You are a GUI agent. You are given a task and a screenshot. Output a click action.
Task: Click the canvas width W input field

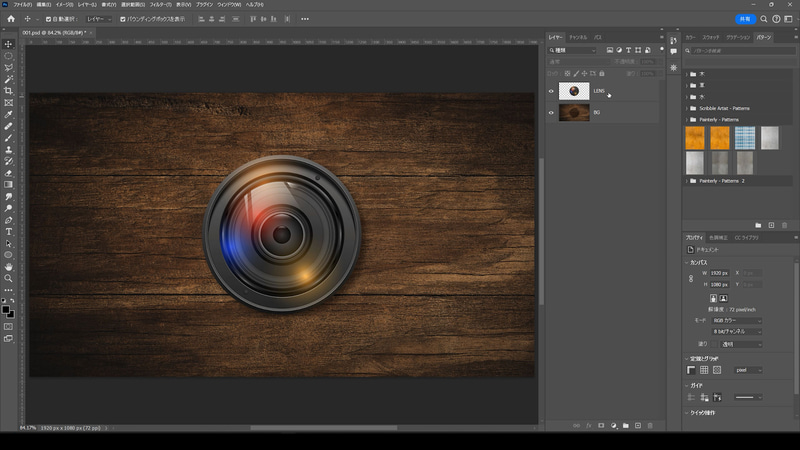pos(719,272)
